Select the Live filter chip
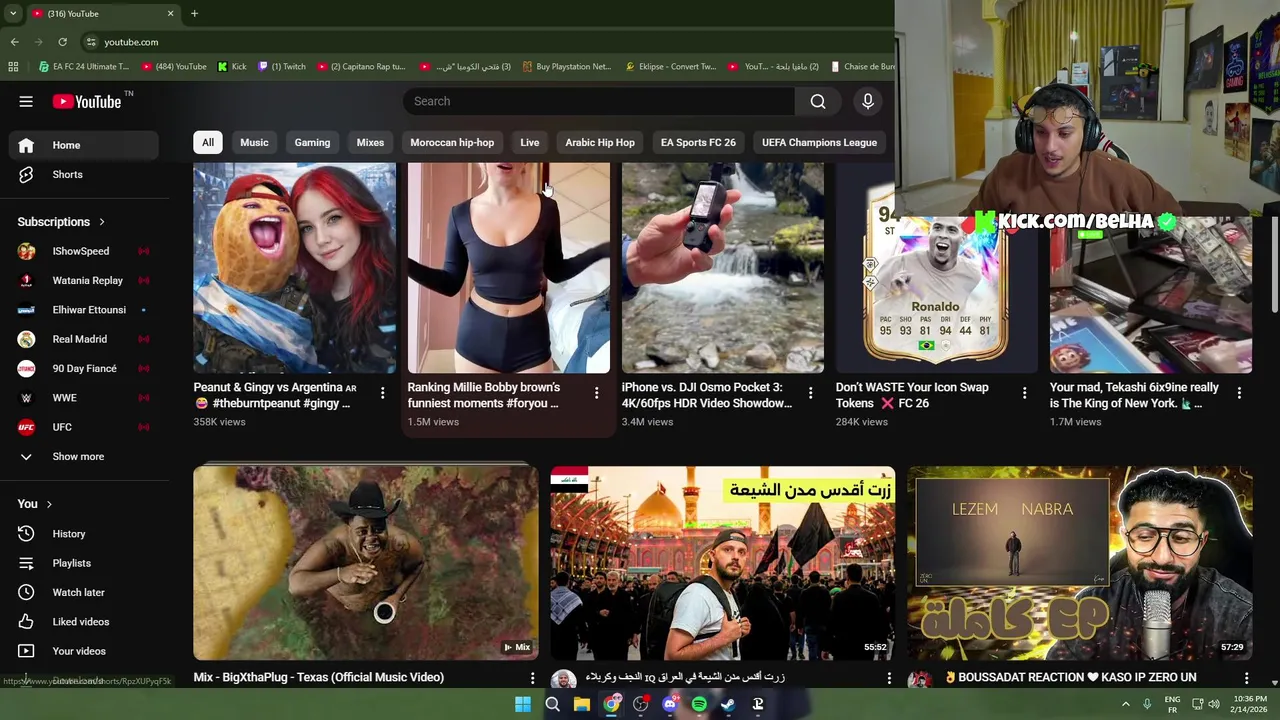This screenshot has width=1280, height=720. 530,142
